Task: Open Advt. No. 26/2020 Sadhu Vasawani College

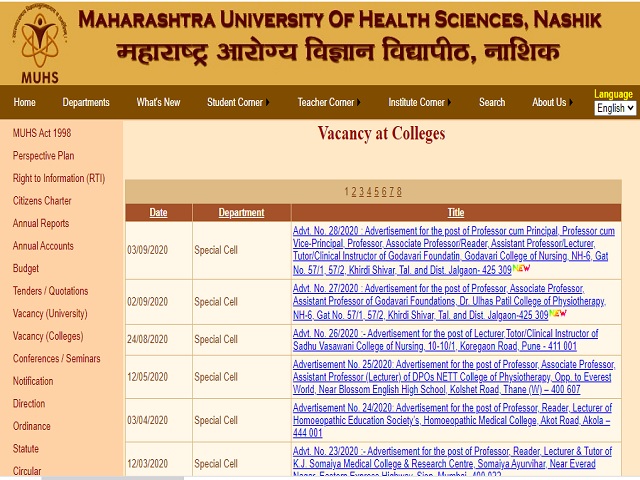Action: point(445,340)
